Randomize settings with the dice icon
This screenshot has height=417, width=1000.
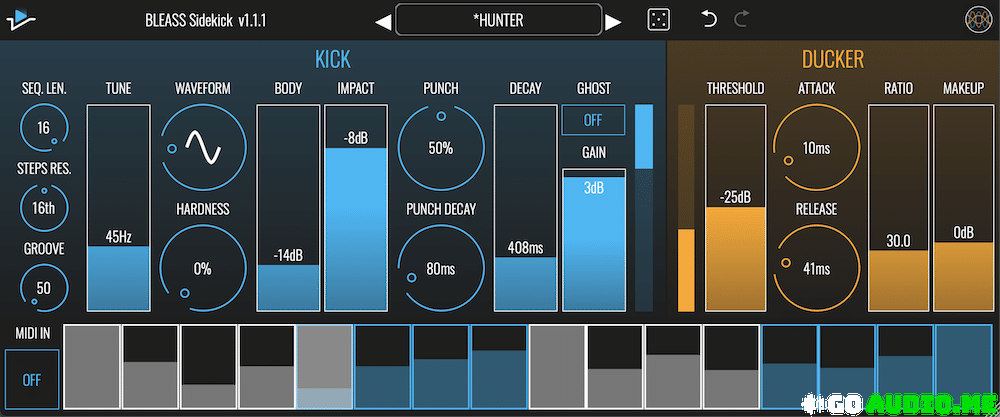658,20
